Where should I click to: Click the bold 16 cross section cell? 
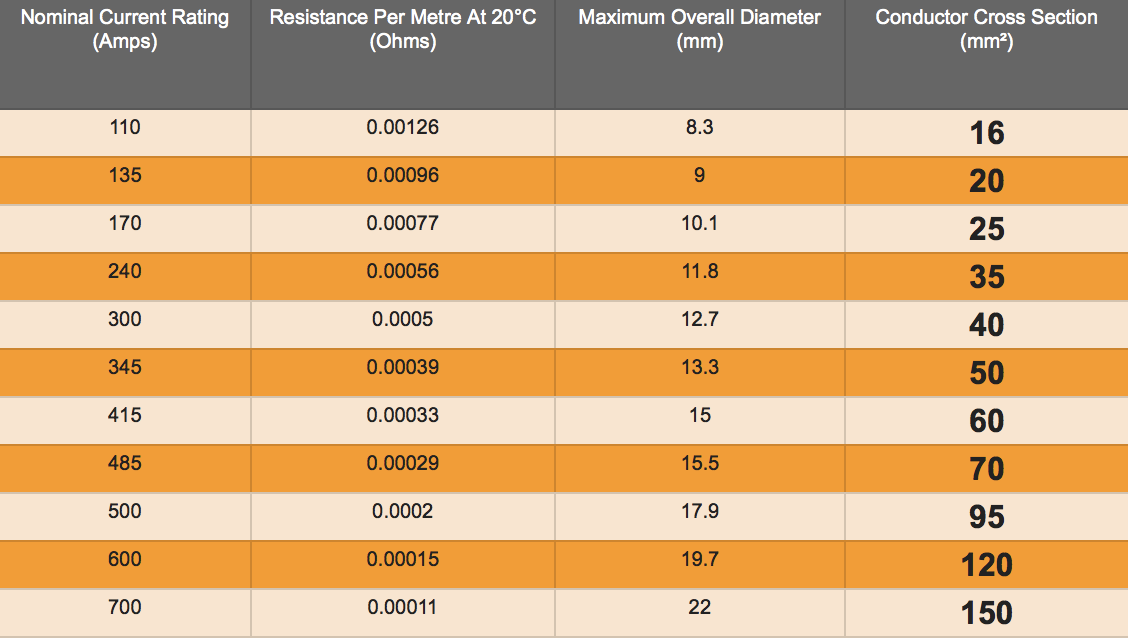[986, 133]
